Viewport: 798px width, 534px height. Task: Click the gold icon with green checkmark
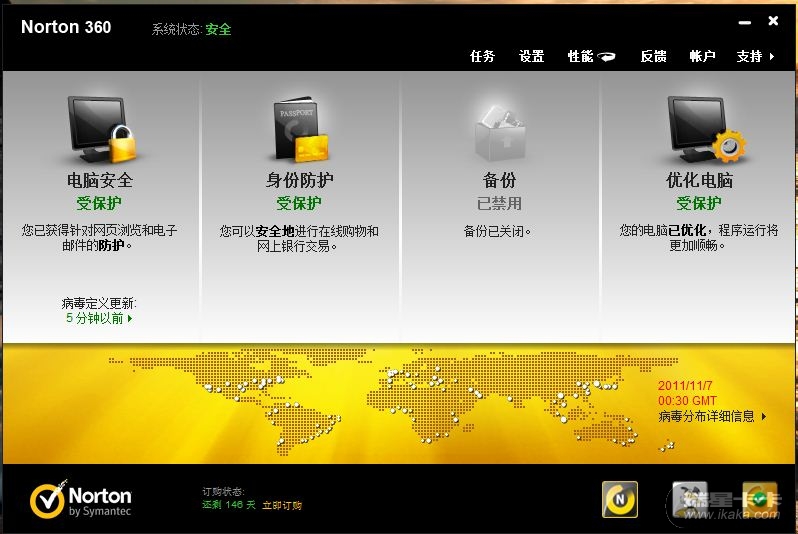click(759, 499)
